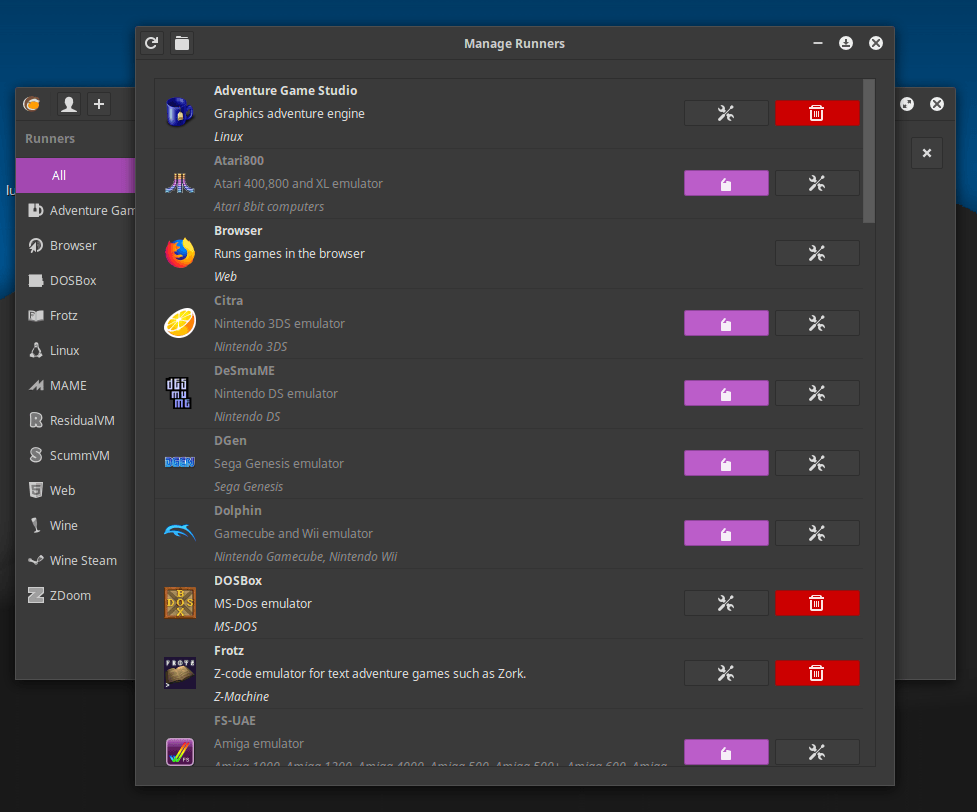Select Linux in the sidebar
This screenshot has height=812, width=977.
click(75, 350)
